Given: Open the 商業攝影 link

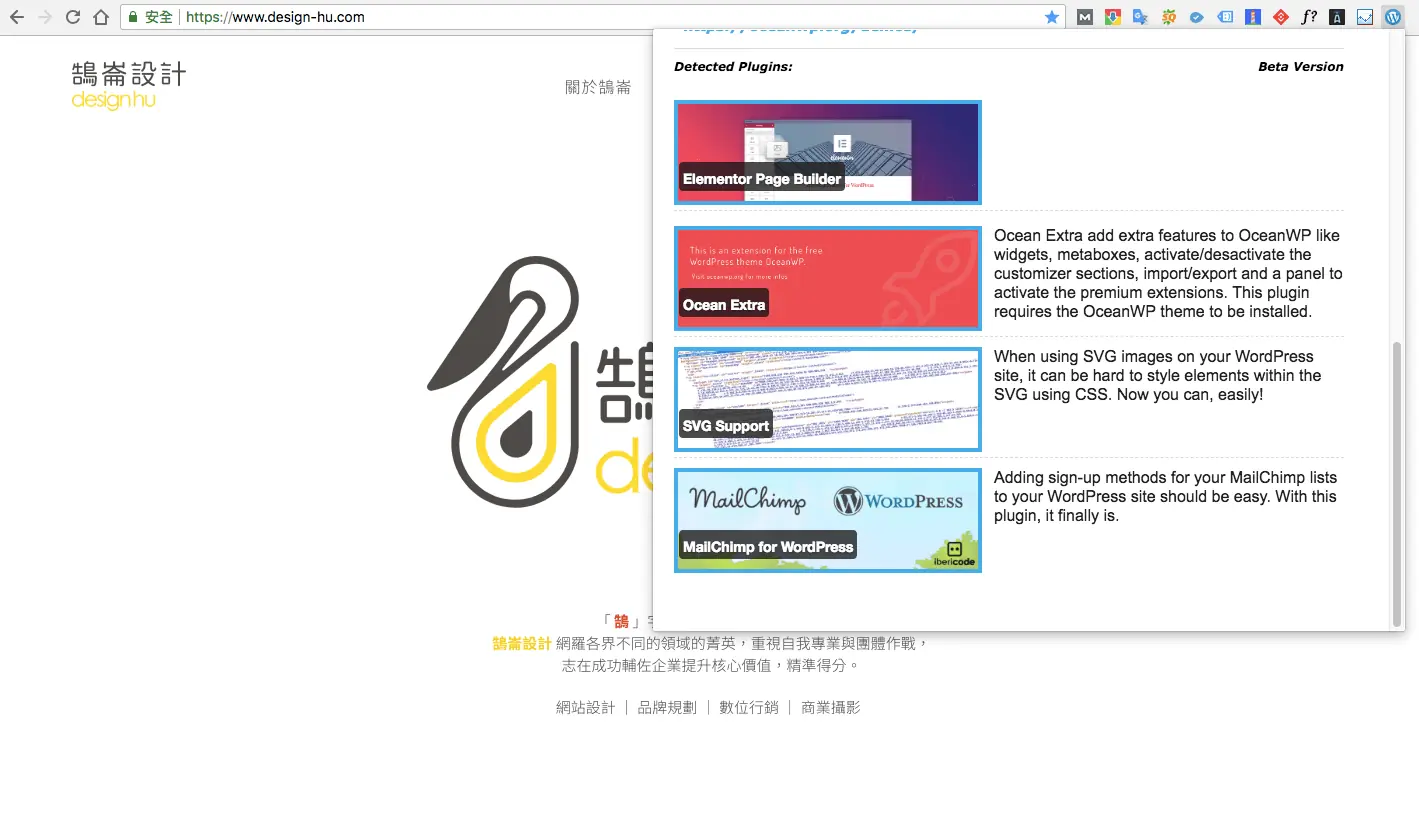Looking at the screenshot, I should (830, 708).
